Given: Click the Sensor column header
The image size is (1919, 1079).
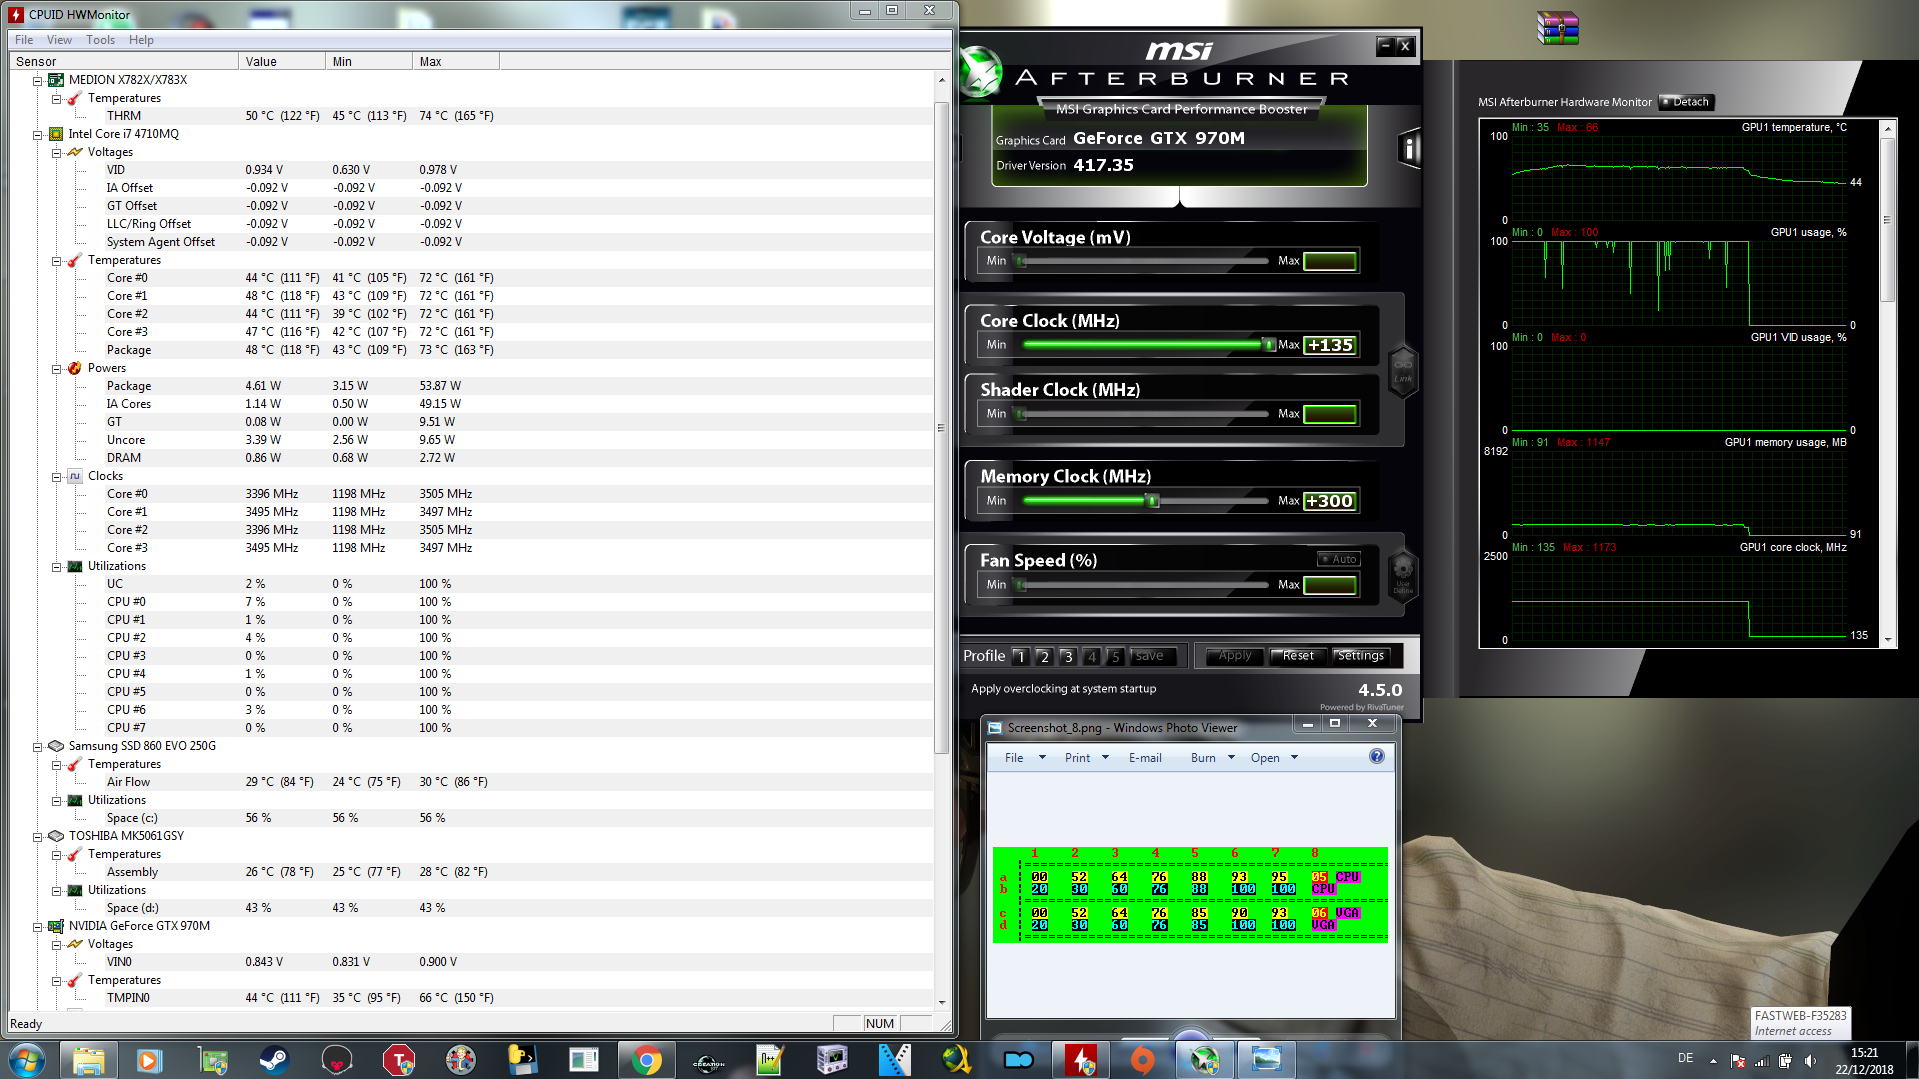Looking at the screenshot, I should pyautogui.click(x=124, y=62).
